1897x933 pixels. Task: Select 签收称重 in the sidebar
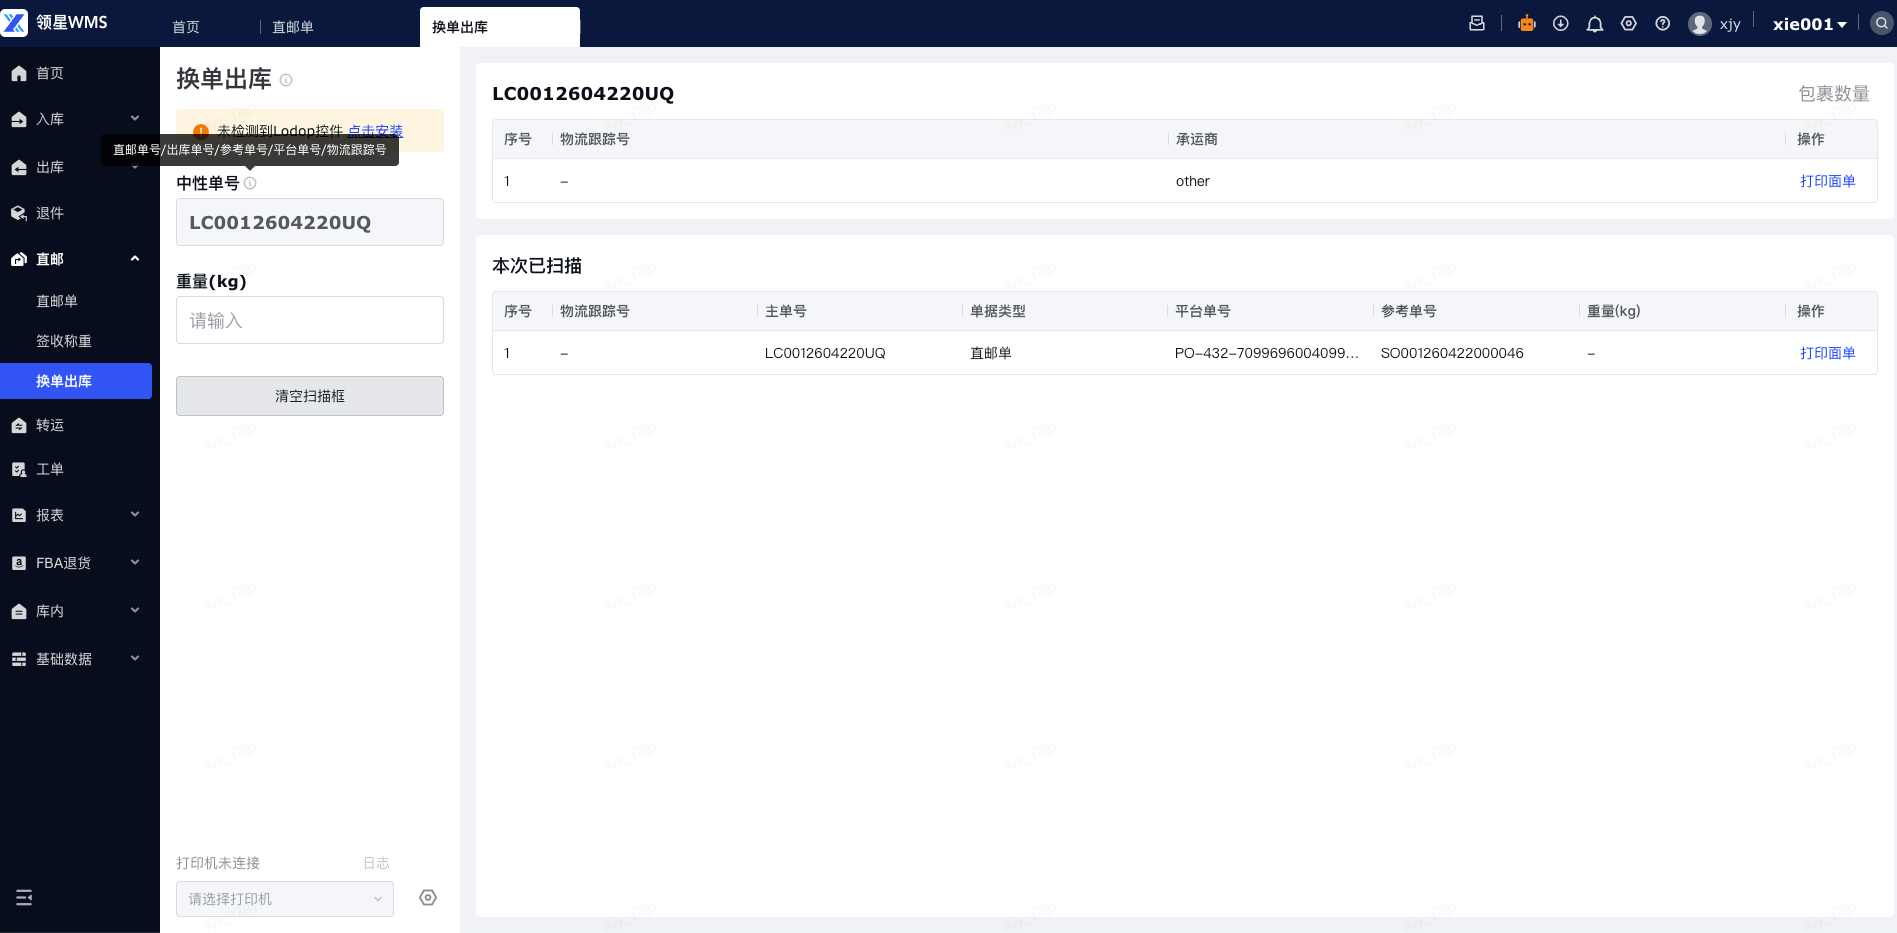[64, 341]
